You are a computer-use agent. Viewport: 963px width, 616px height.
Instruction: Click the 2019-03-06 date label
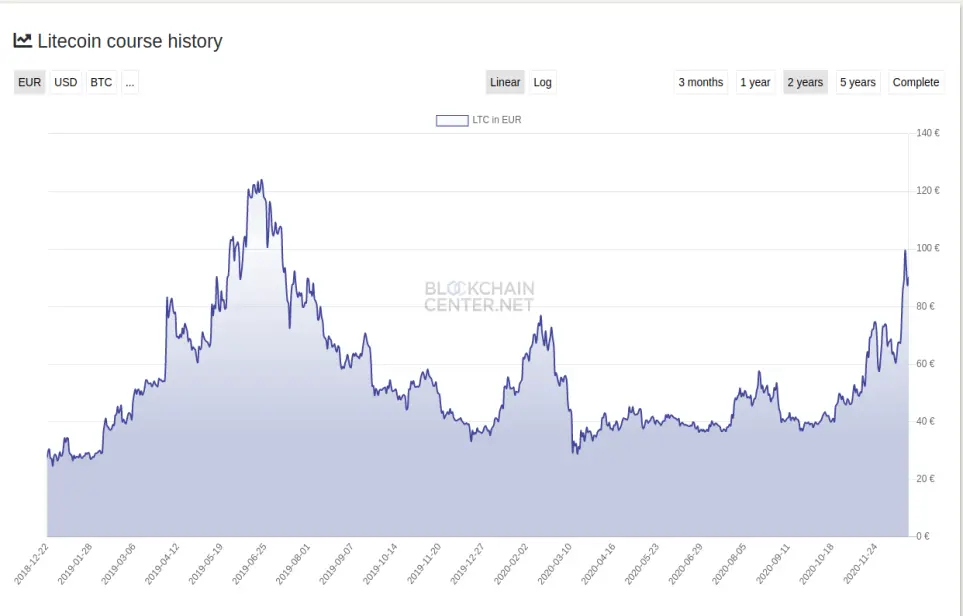(x=119, y=564)
